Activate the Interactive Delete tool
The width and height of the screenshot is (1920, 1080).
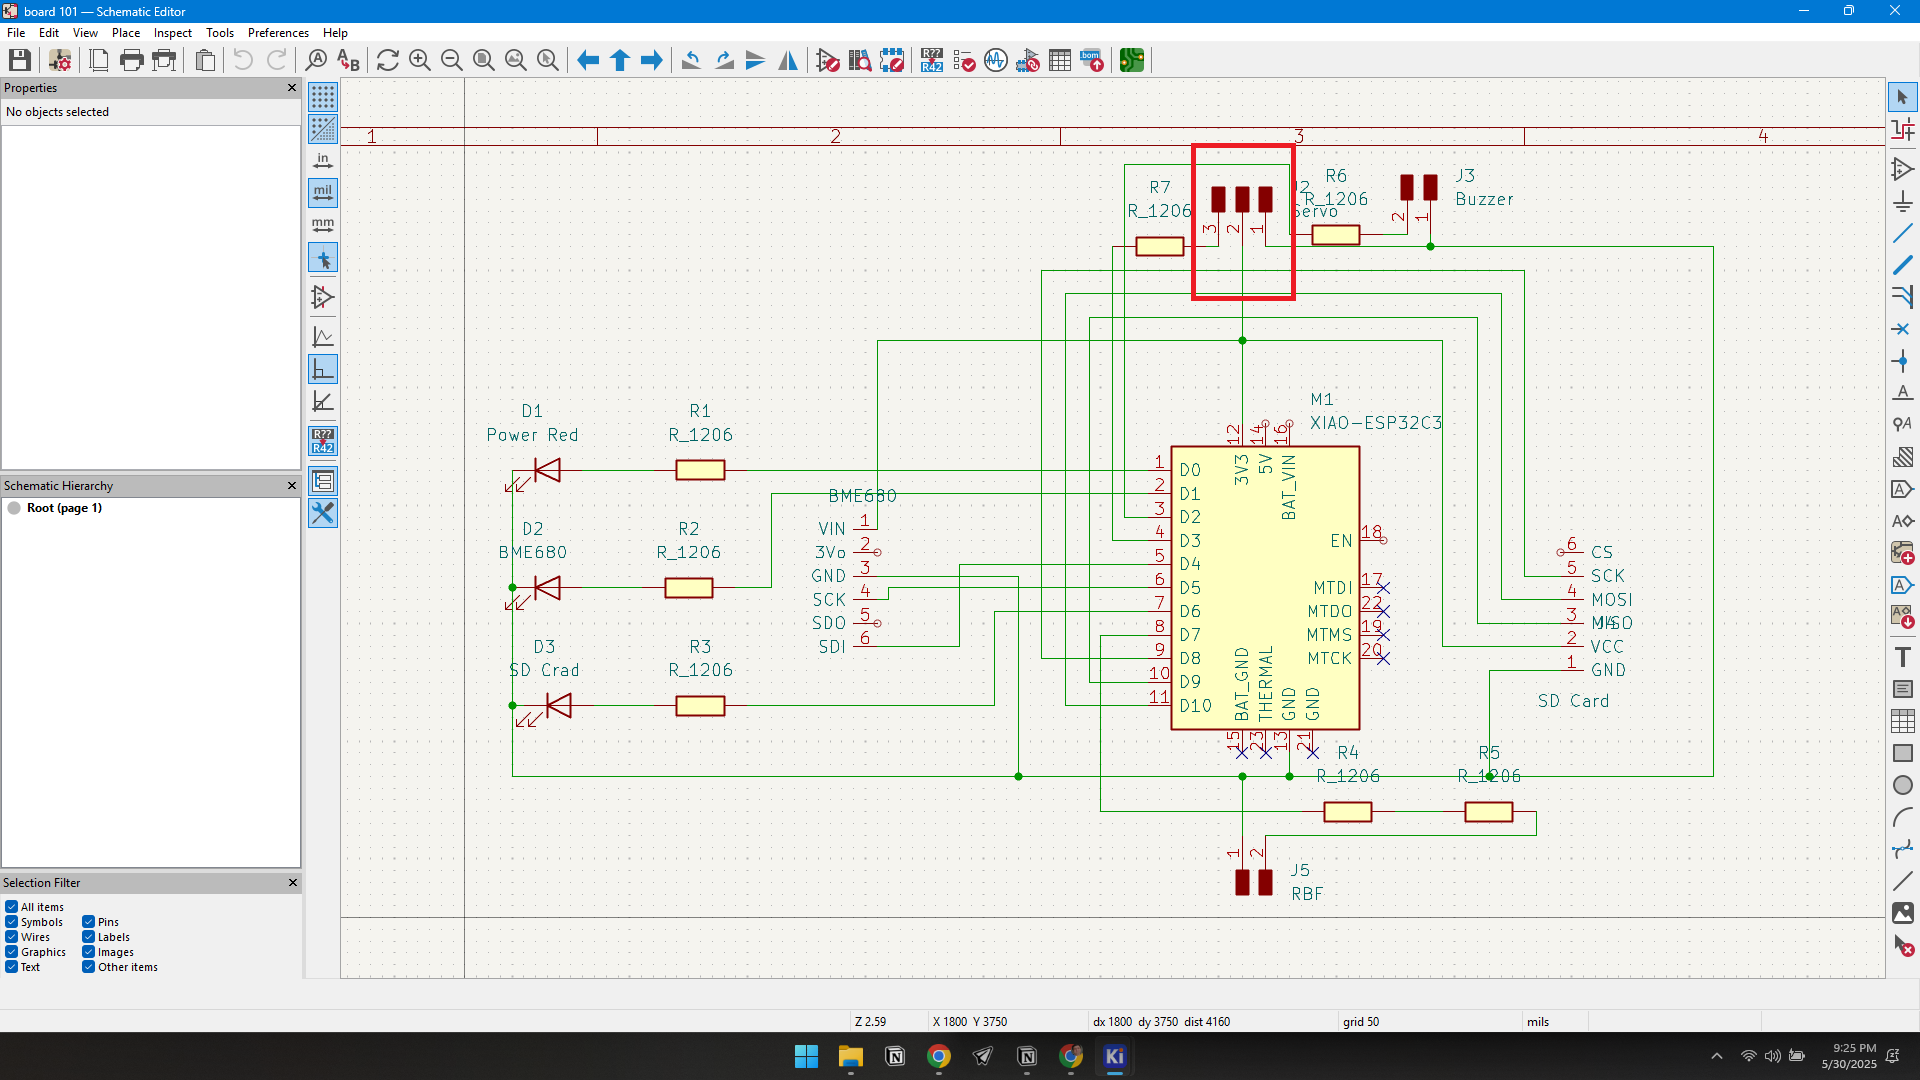click(1903, 945)
